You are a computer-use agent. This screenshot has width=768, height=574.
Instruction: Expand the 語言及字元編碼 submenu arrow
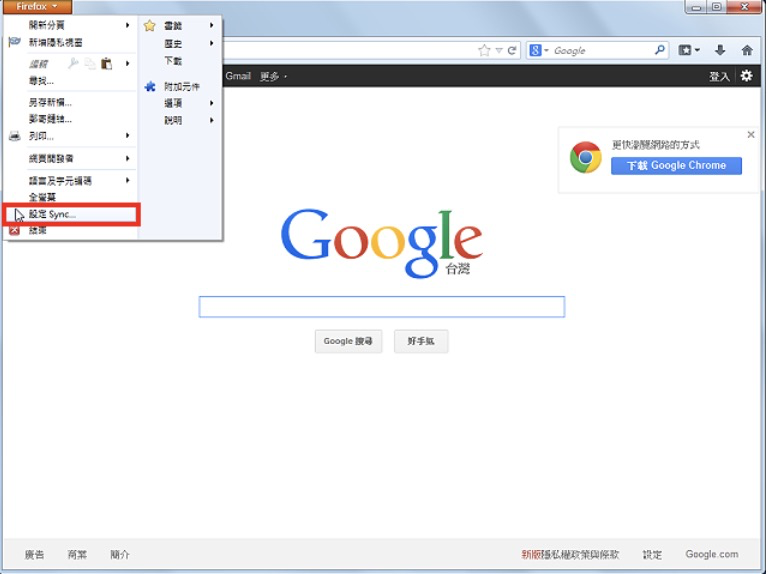tap(127, 180)
